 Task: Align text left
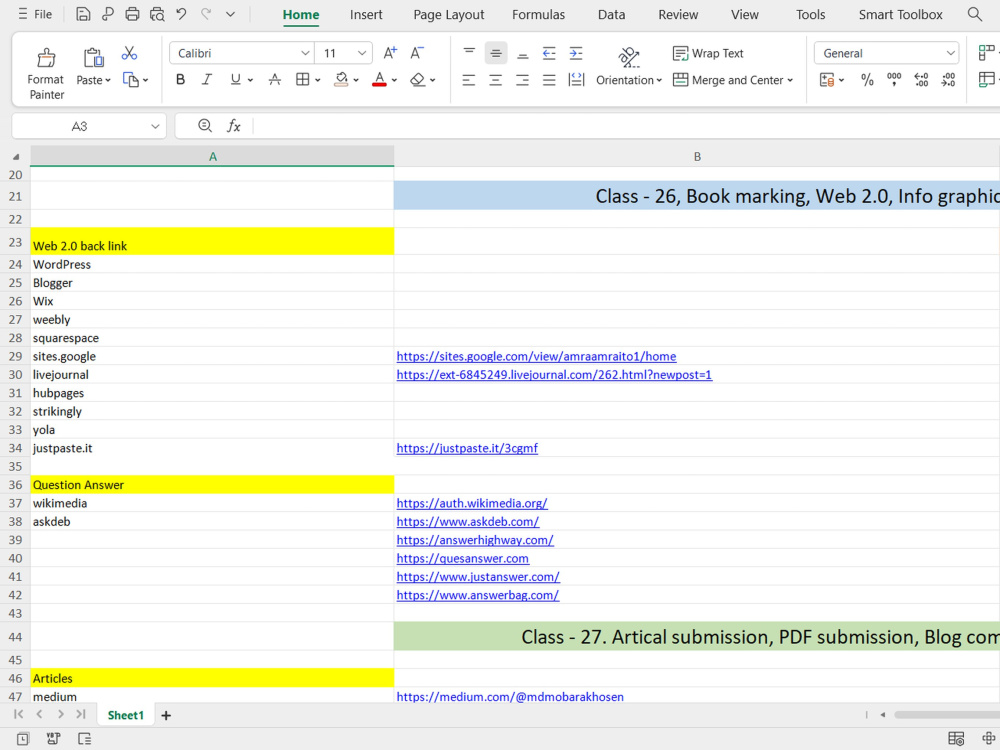click(x=469, y=80)
